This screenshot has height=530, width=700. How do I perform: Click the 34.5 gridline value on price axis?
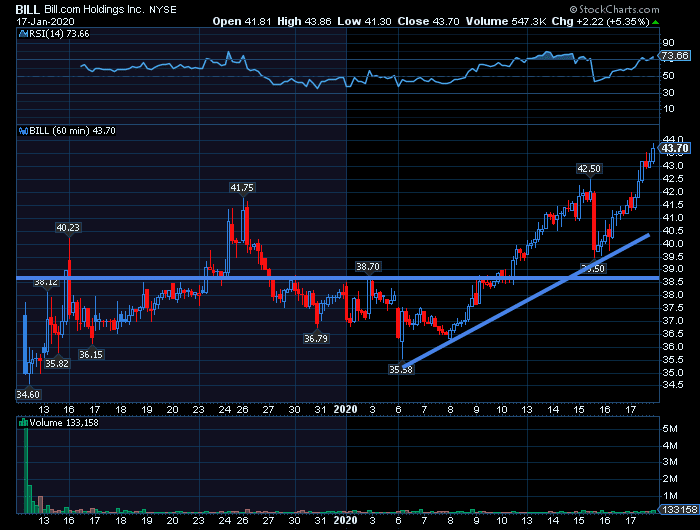[673, 385]
